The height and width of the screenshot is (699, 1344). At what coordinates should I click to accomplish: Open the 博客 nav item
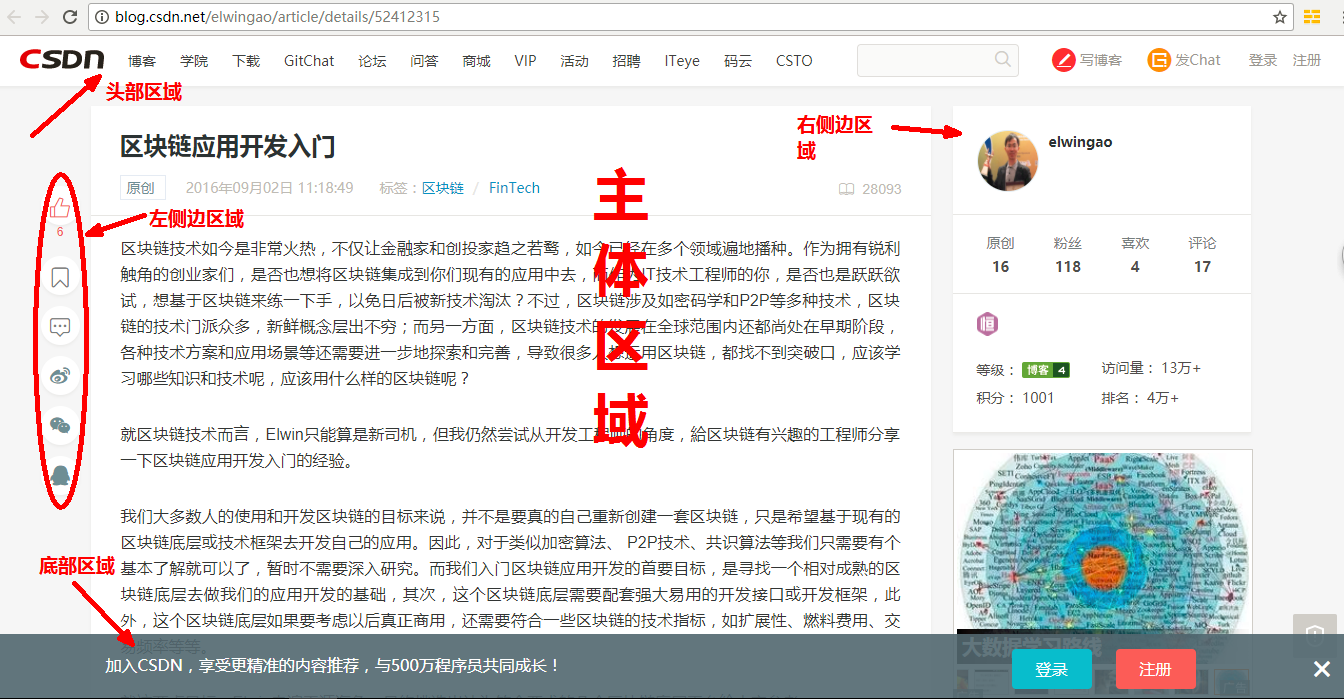[x=142, y=61]
